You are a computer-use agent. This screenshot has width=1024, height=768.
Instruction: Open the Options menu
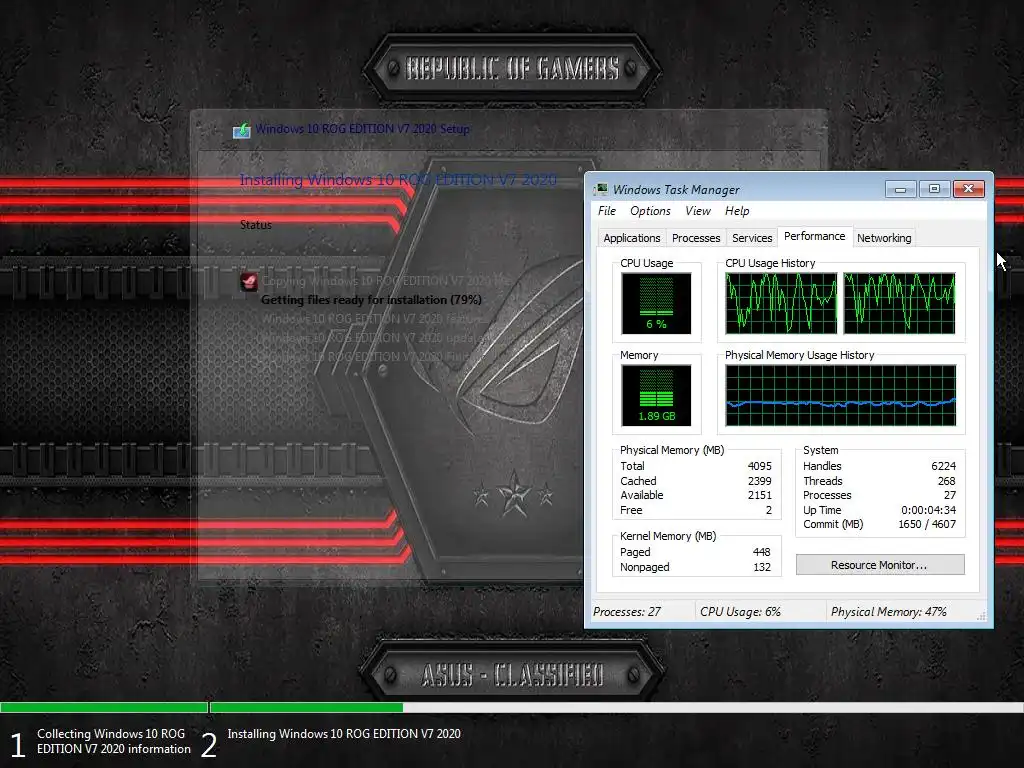tap(650, 211)
